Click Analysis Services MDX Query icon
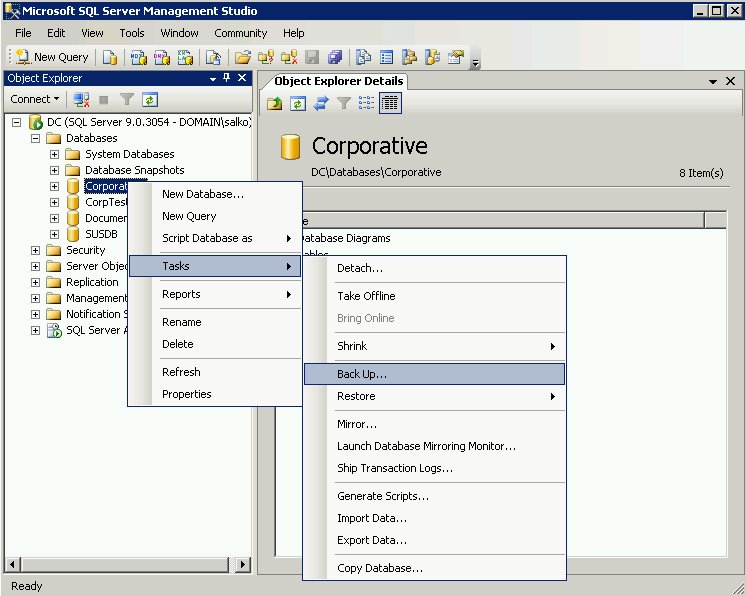 138,58
